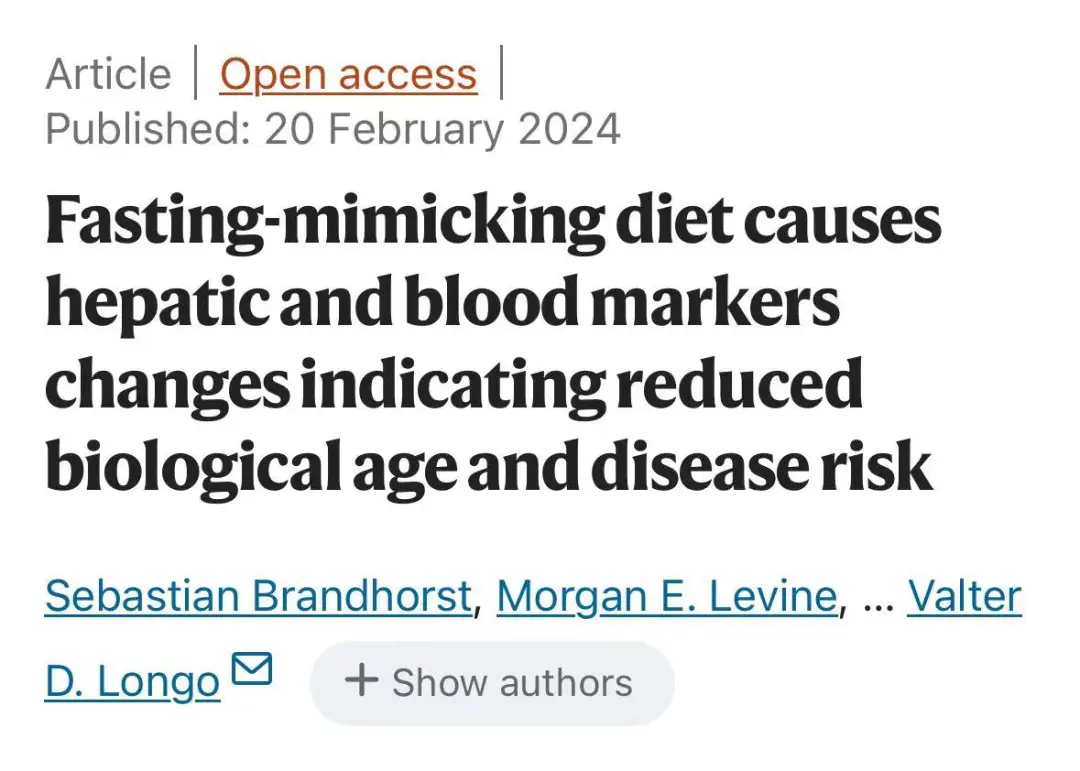Screen dimensions: 1080x771
Task: Click the envelope icon beside D. Longo
Action: tap(251, 669)
